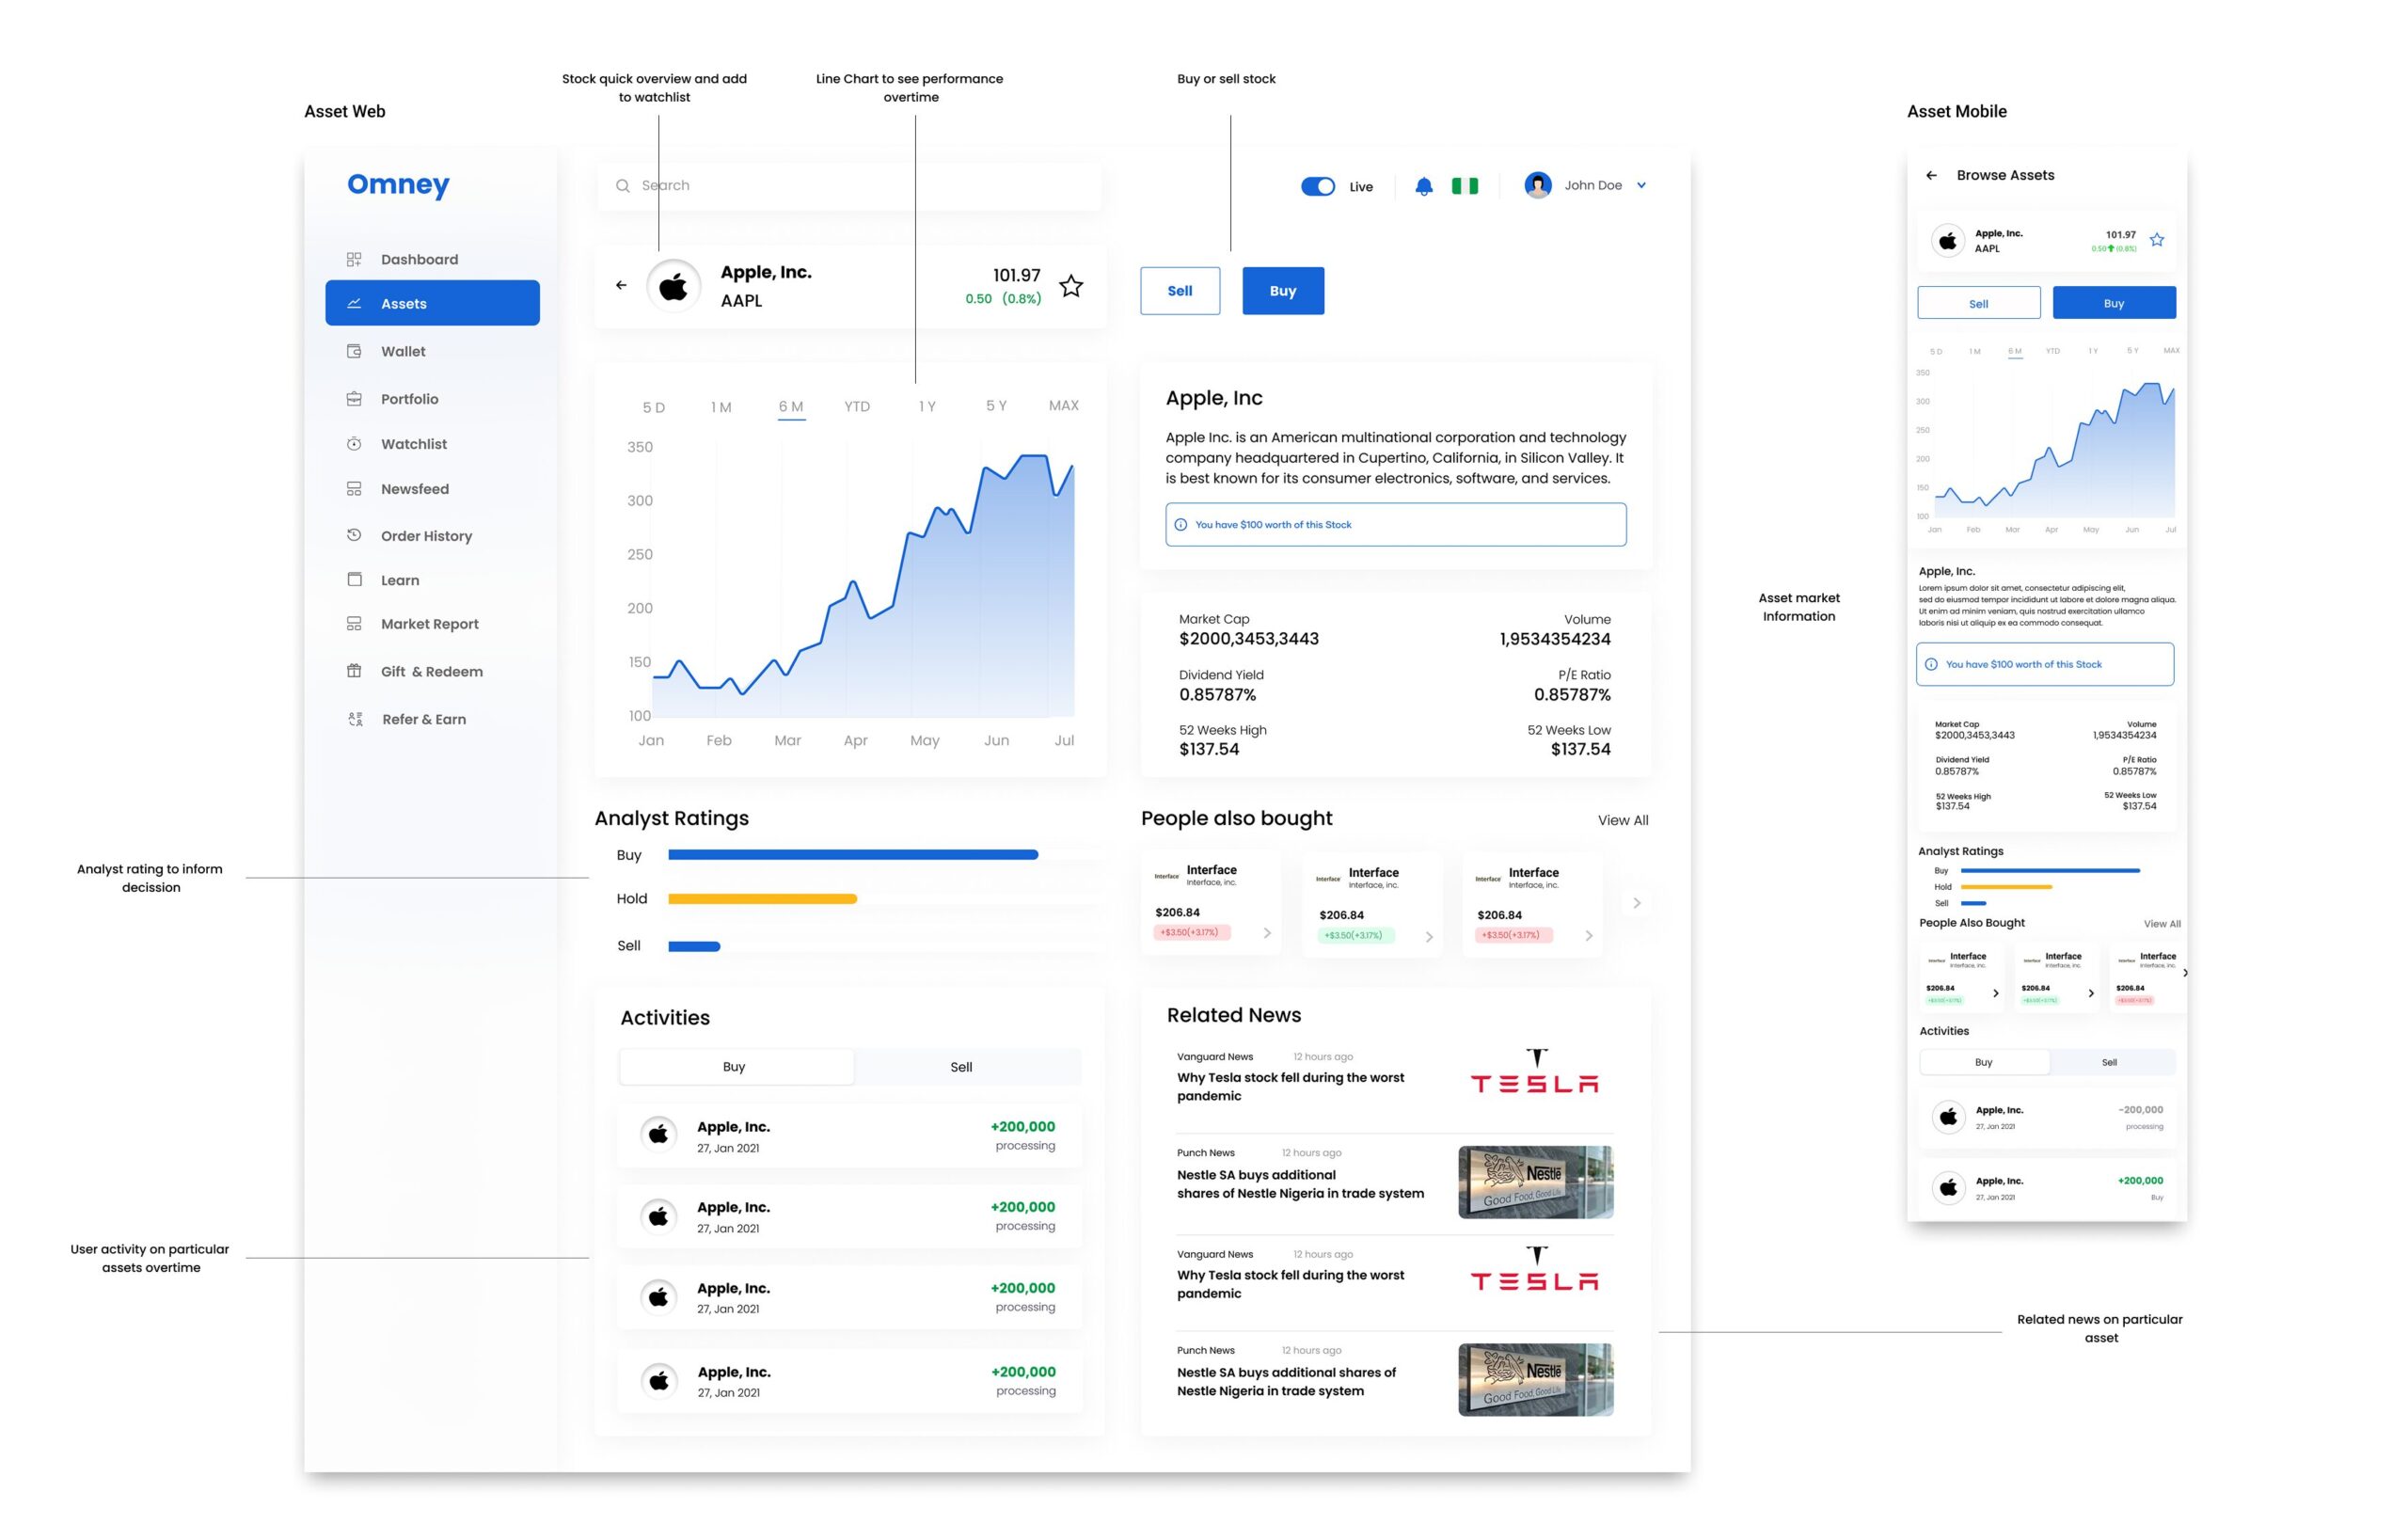2408x1524 pixels.
Task: Tap the star icon on the mobile Apple card
Action: [2157, 240]
